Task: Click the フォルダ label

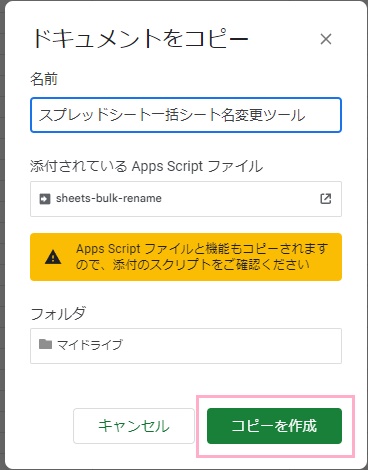Action: (58, 313)
